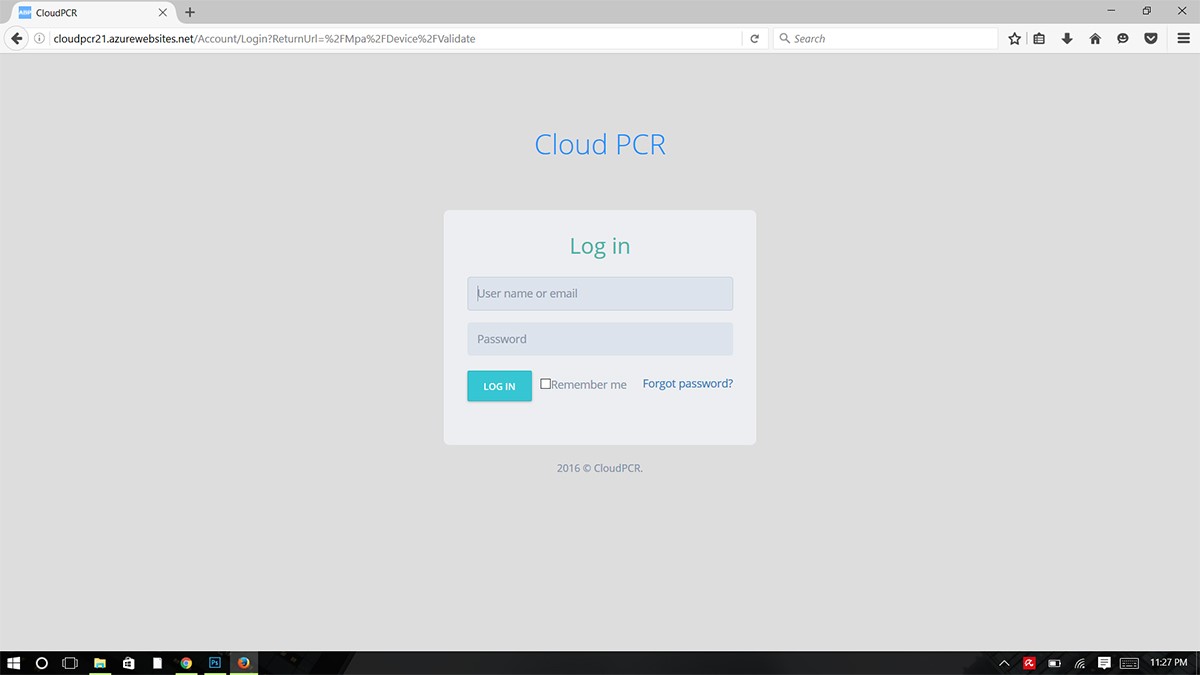The image size is (1200, 675).
Task: Click the red antivirus tray icon
Action: 1029,663
